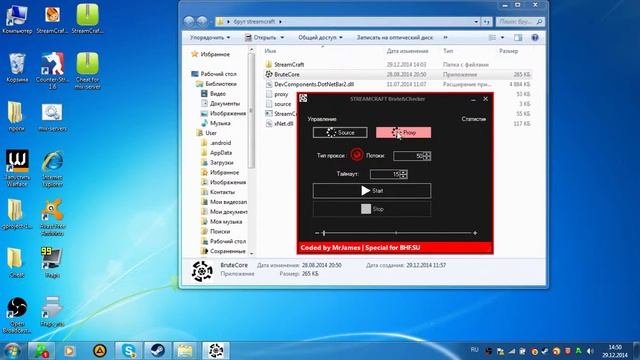Minimize the STREAMCRAFT BruteChecker window
The width and height of the screenshot is (640, 360).
pyautogui.click(x=473, y=99)
